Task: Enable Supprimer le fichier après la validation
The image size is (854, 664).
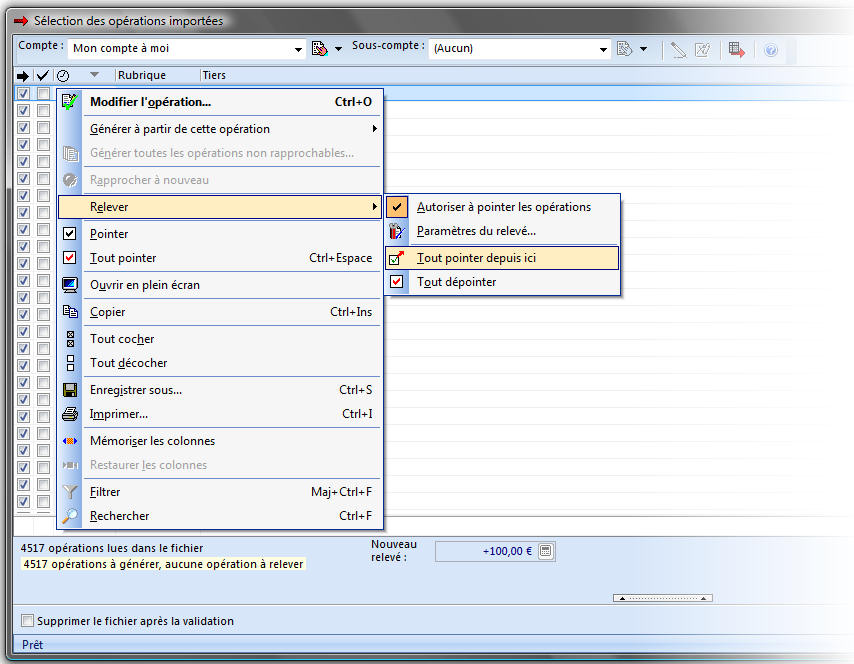Action: click(x=28, y=621)
